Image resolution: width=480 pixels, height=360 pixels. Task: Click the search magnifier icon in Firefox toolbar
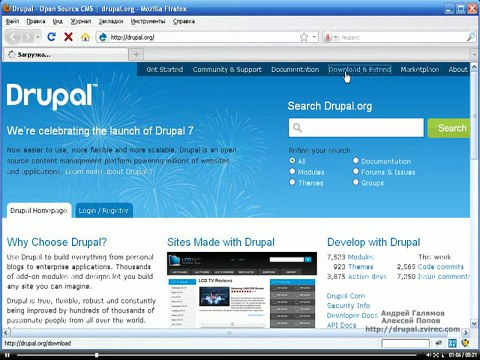tap(470, 37)
